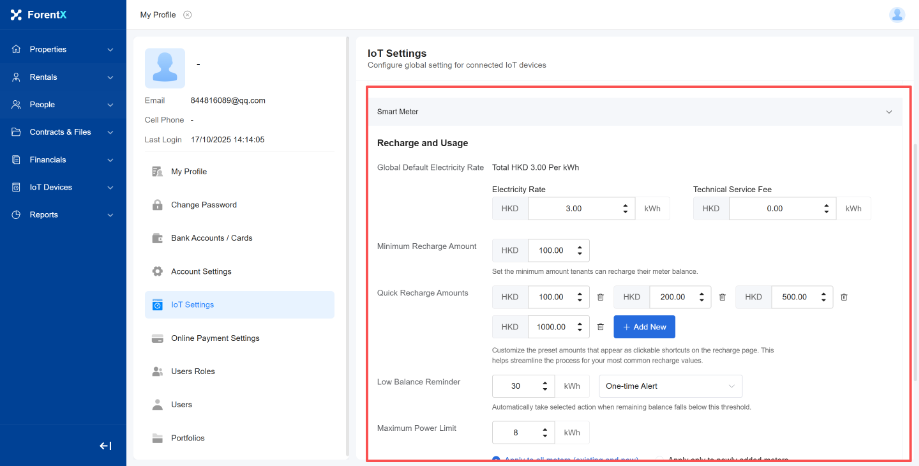
Task: Collapse the Smart Meter section
Action: pyautogui.click(x=888, y=112)
